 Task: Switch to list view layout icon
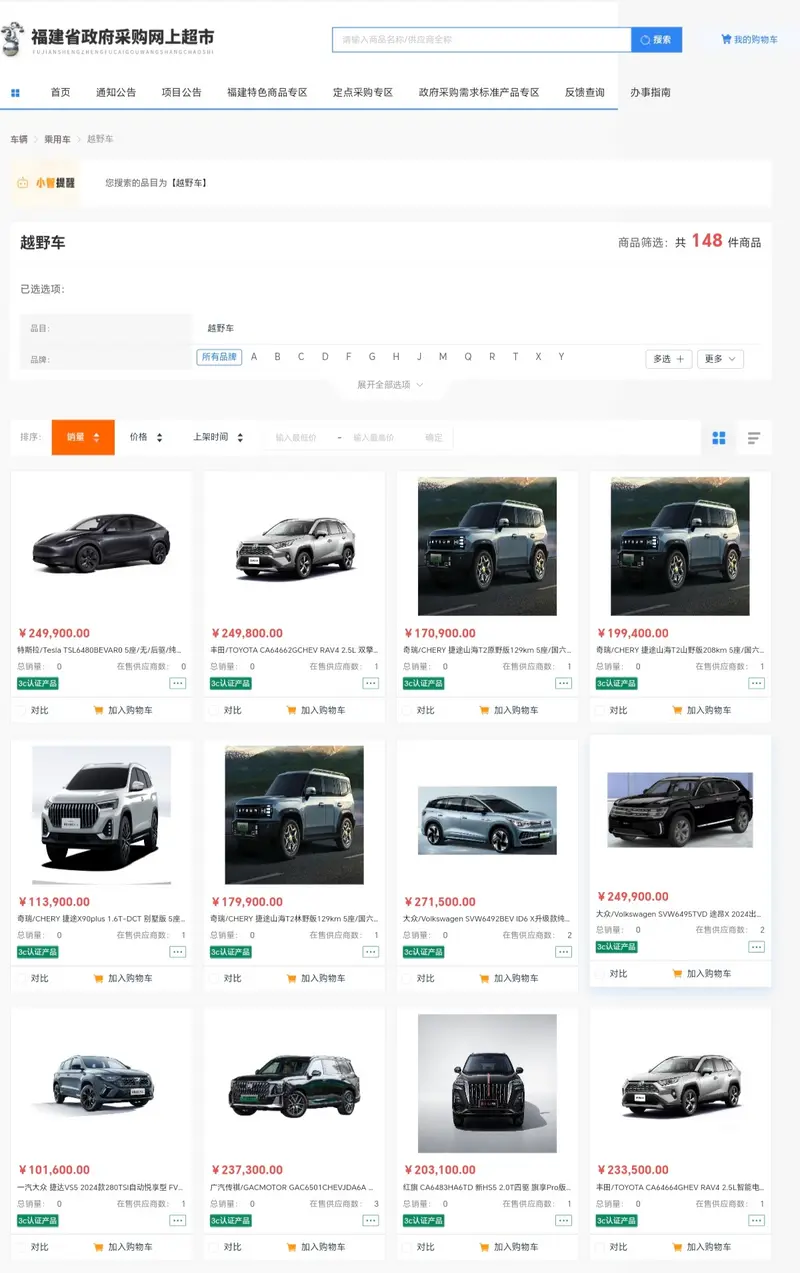(754, 438)
